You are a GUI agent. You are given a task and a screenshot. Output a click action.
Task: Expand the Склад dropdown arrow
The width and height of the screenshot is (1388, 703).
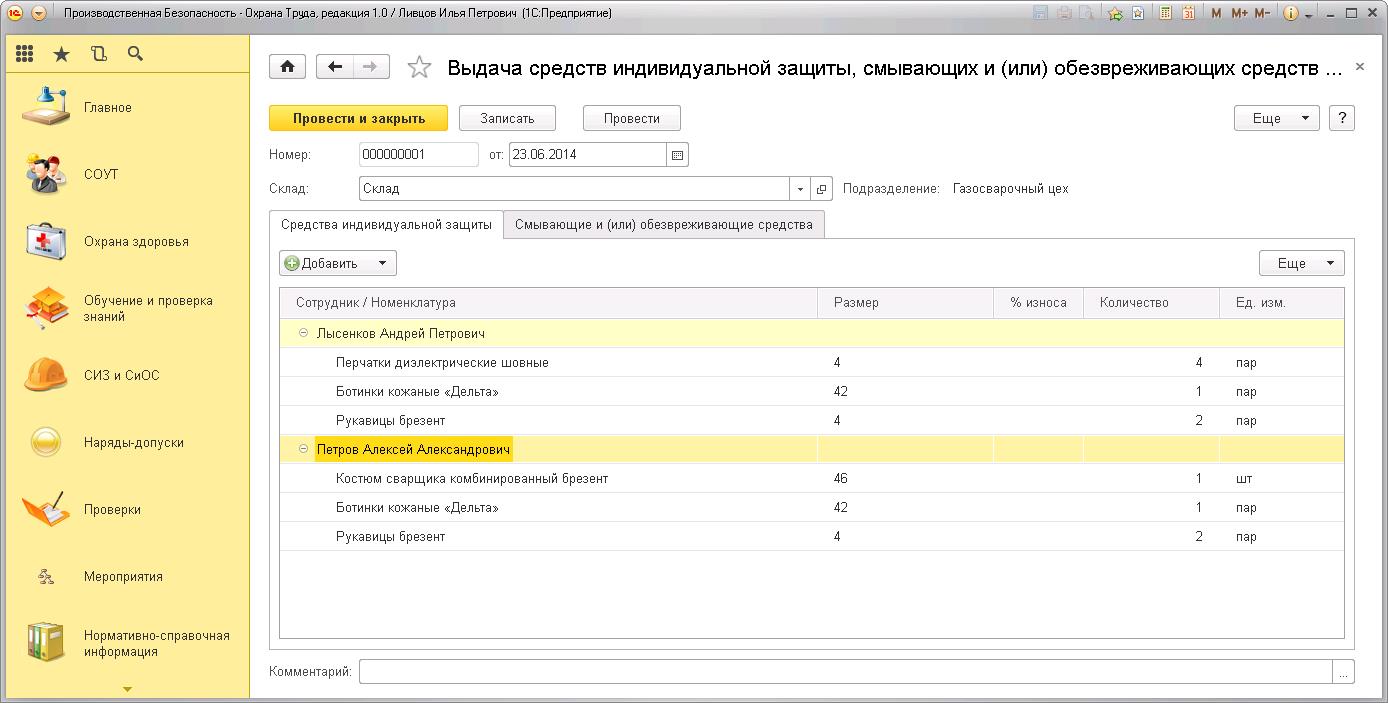point(800,189)
